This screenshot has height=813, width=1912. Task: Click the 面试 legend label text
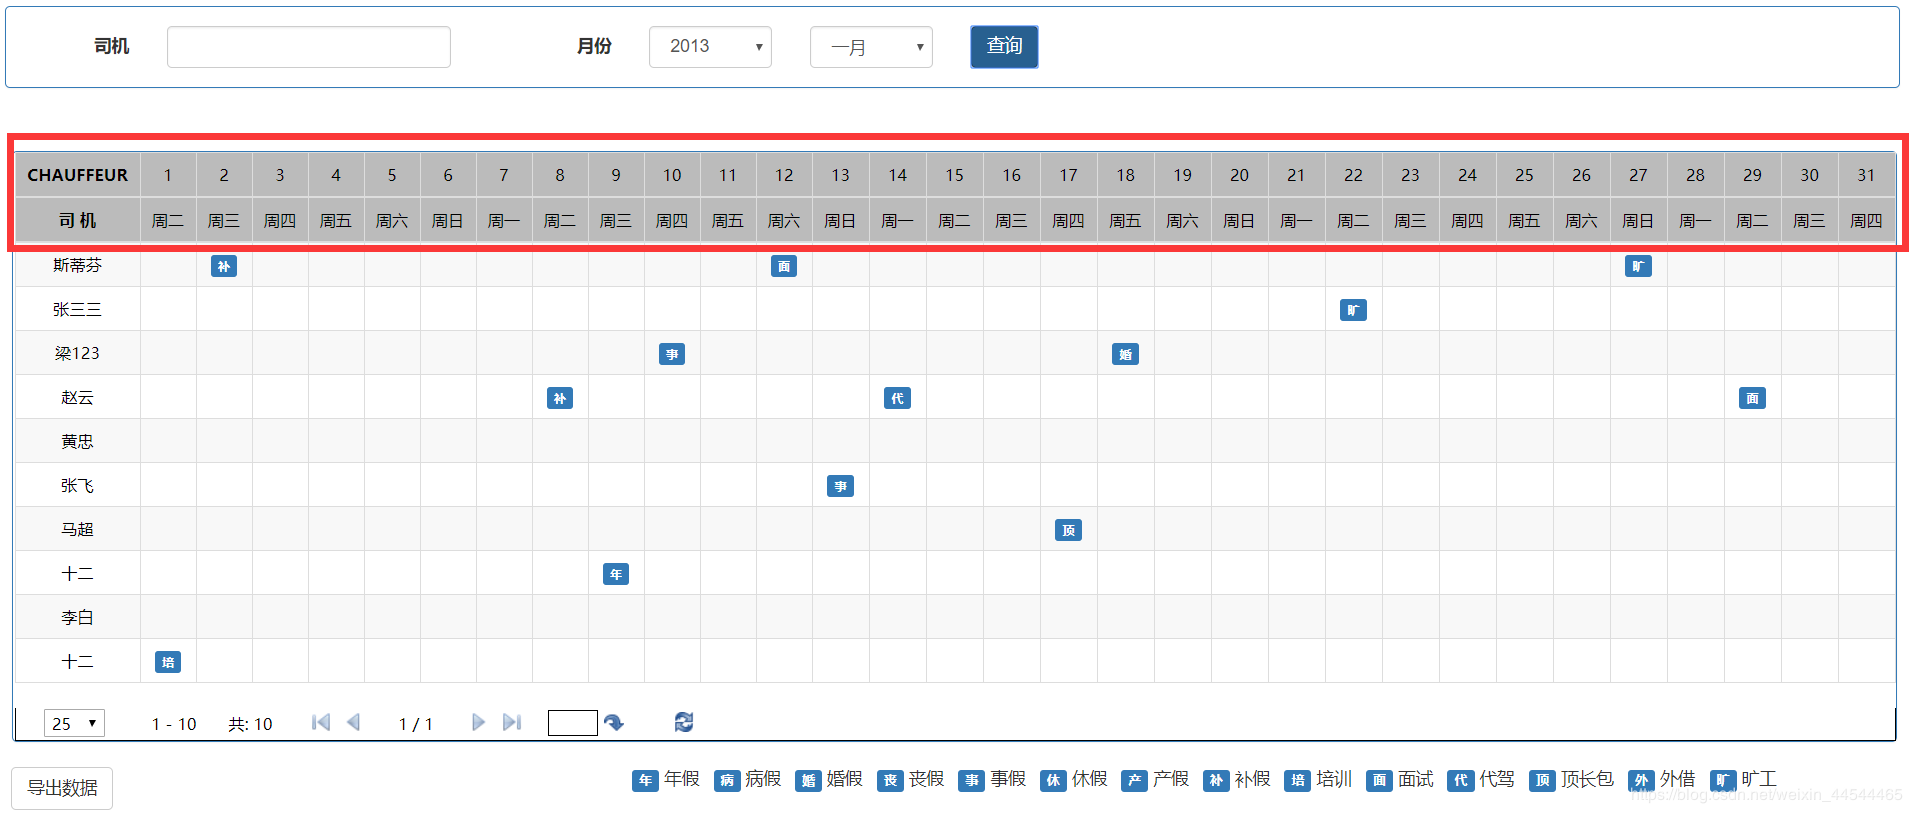click(1415, 779)
